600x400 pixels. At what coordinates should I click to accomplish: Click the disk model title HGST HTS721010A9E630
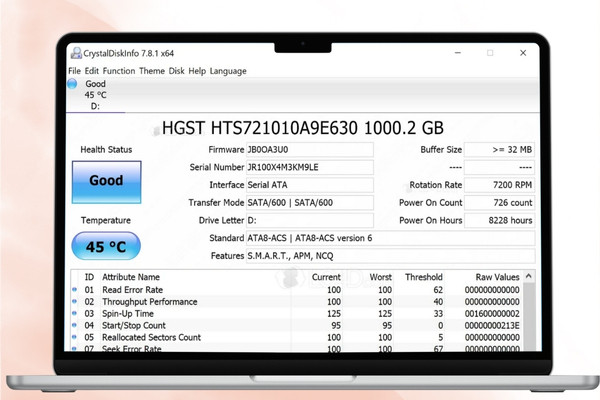(x=303, y=128)
